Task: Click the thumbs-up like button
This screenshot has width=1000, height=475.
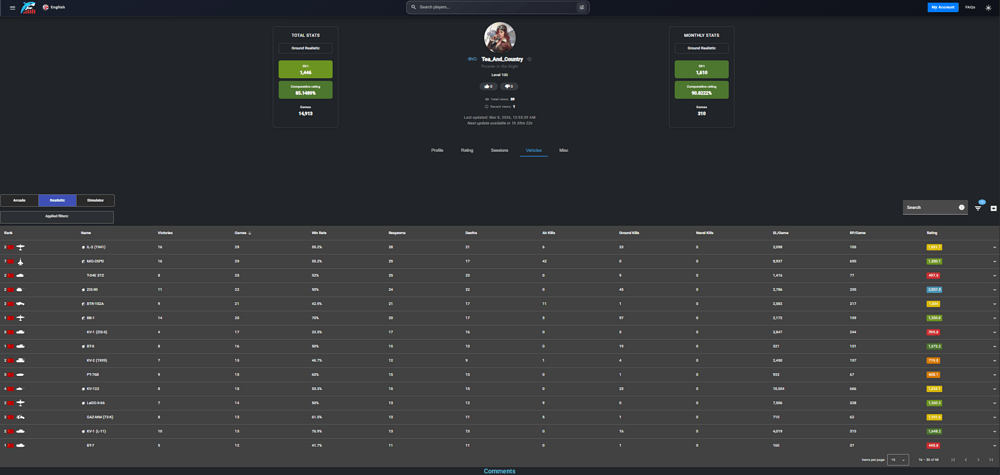Action: [489, 87]
